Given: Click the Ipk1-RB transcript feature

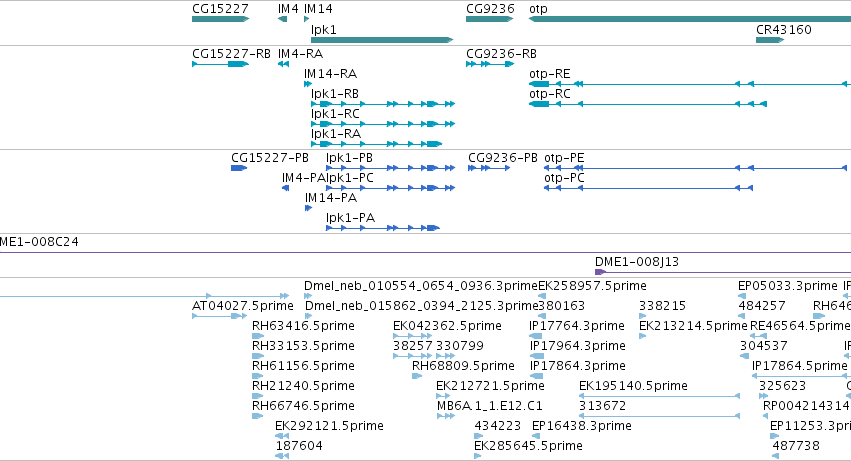Looking at the screenshot, I should [x=383, y=104].
